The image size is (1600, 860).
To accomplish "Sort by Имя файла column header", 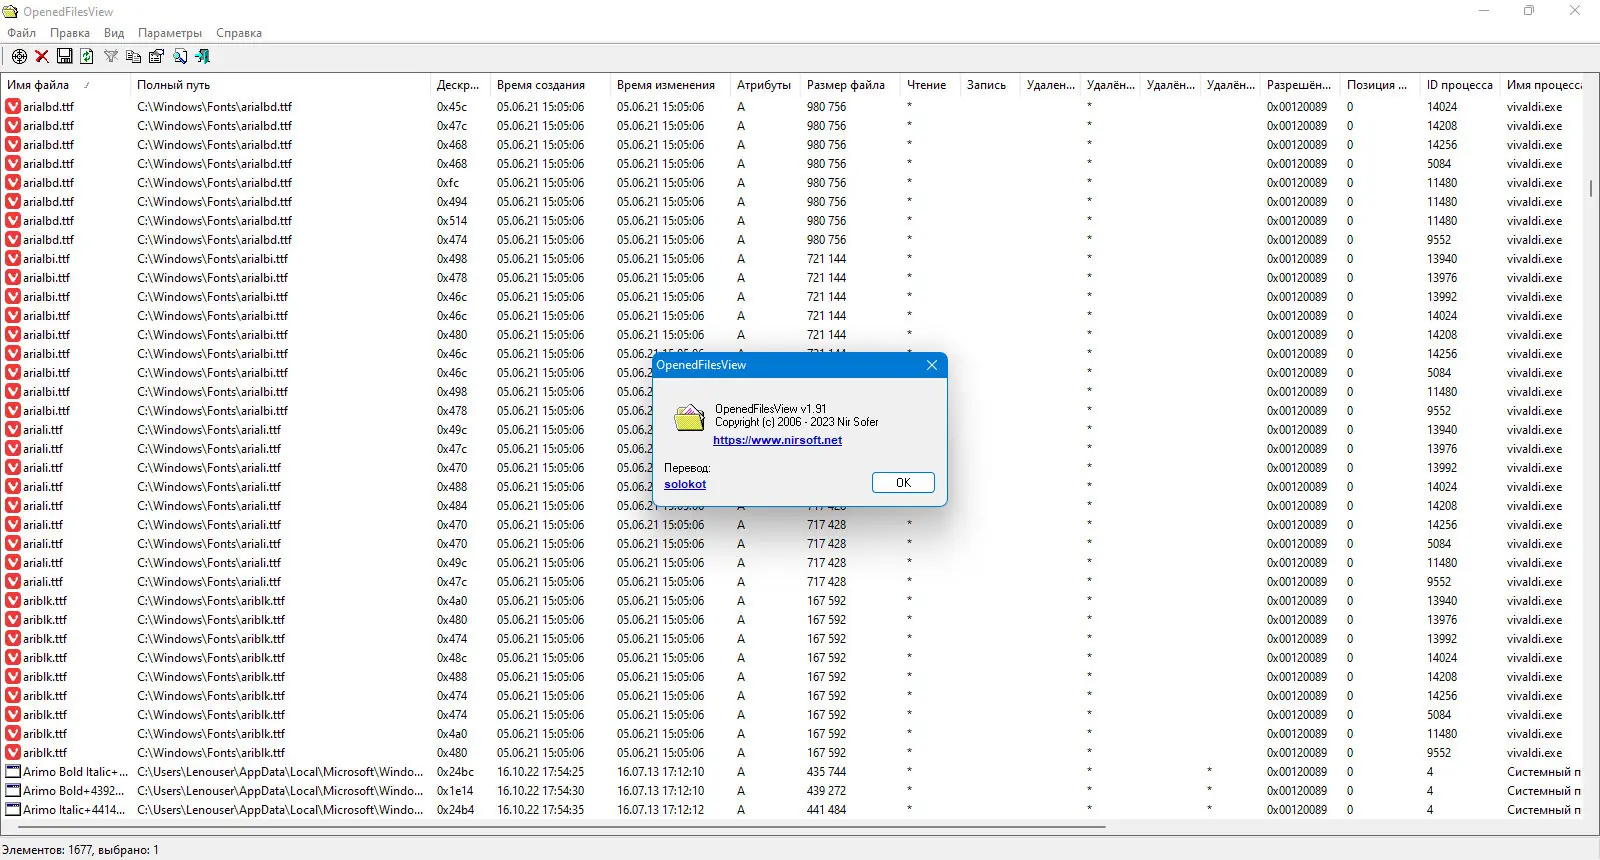I will [65, 85].
